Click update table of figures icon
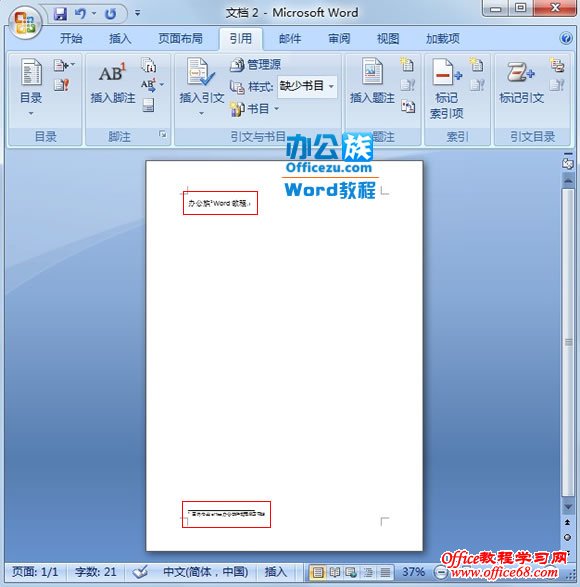 [407, 85]
